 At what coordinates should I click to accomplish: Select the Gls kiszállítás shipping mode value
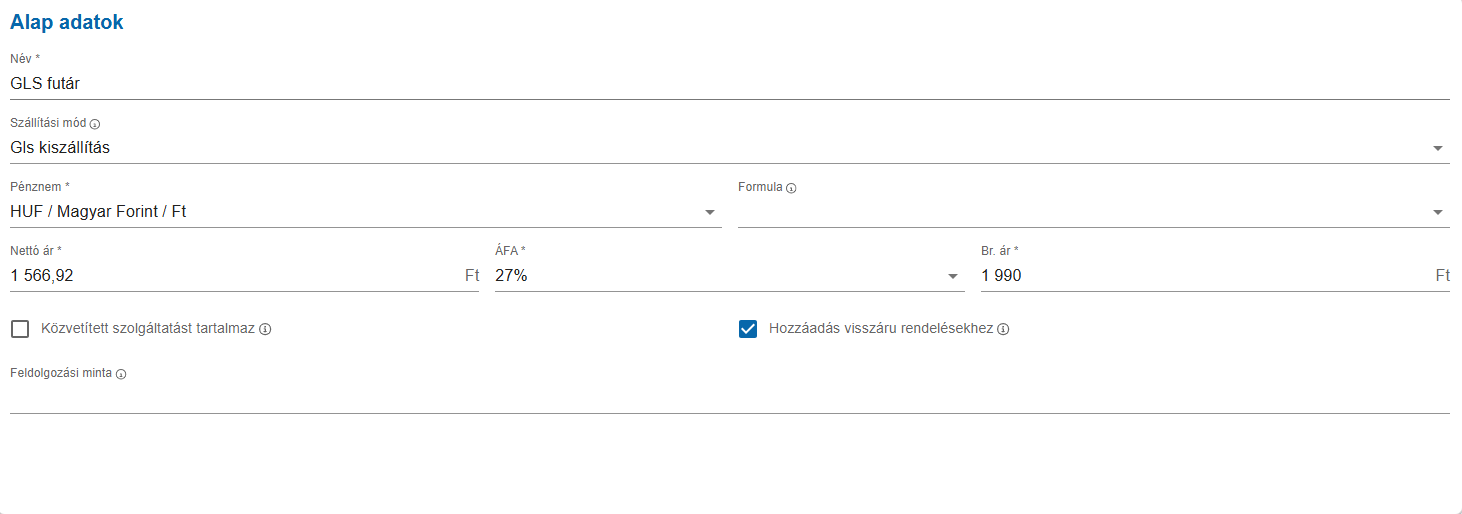(60, 148)
